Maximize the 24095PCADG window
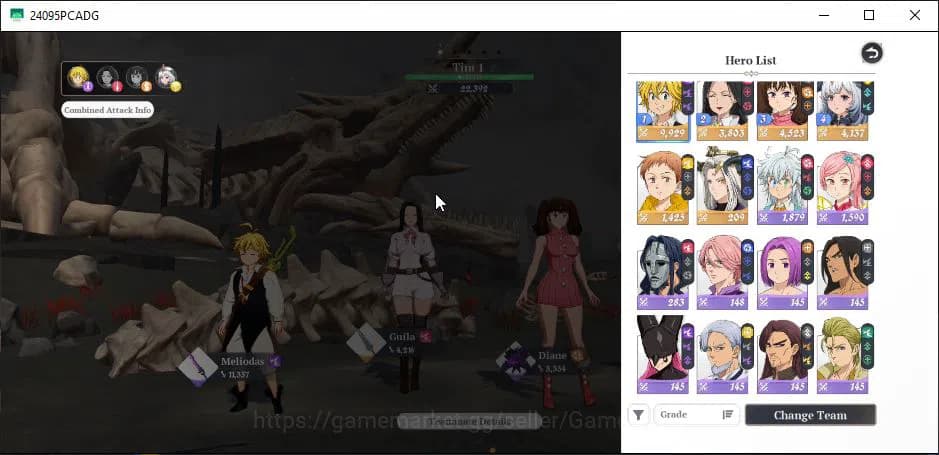Screen dimensions: 939x455 click(x=869, y=15)
